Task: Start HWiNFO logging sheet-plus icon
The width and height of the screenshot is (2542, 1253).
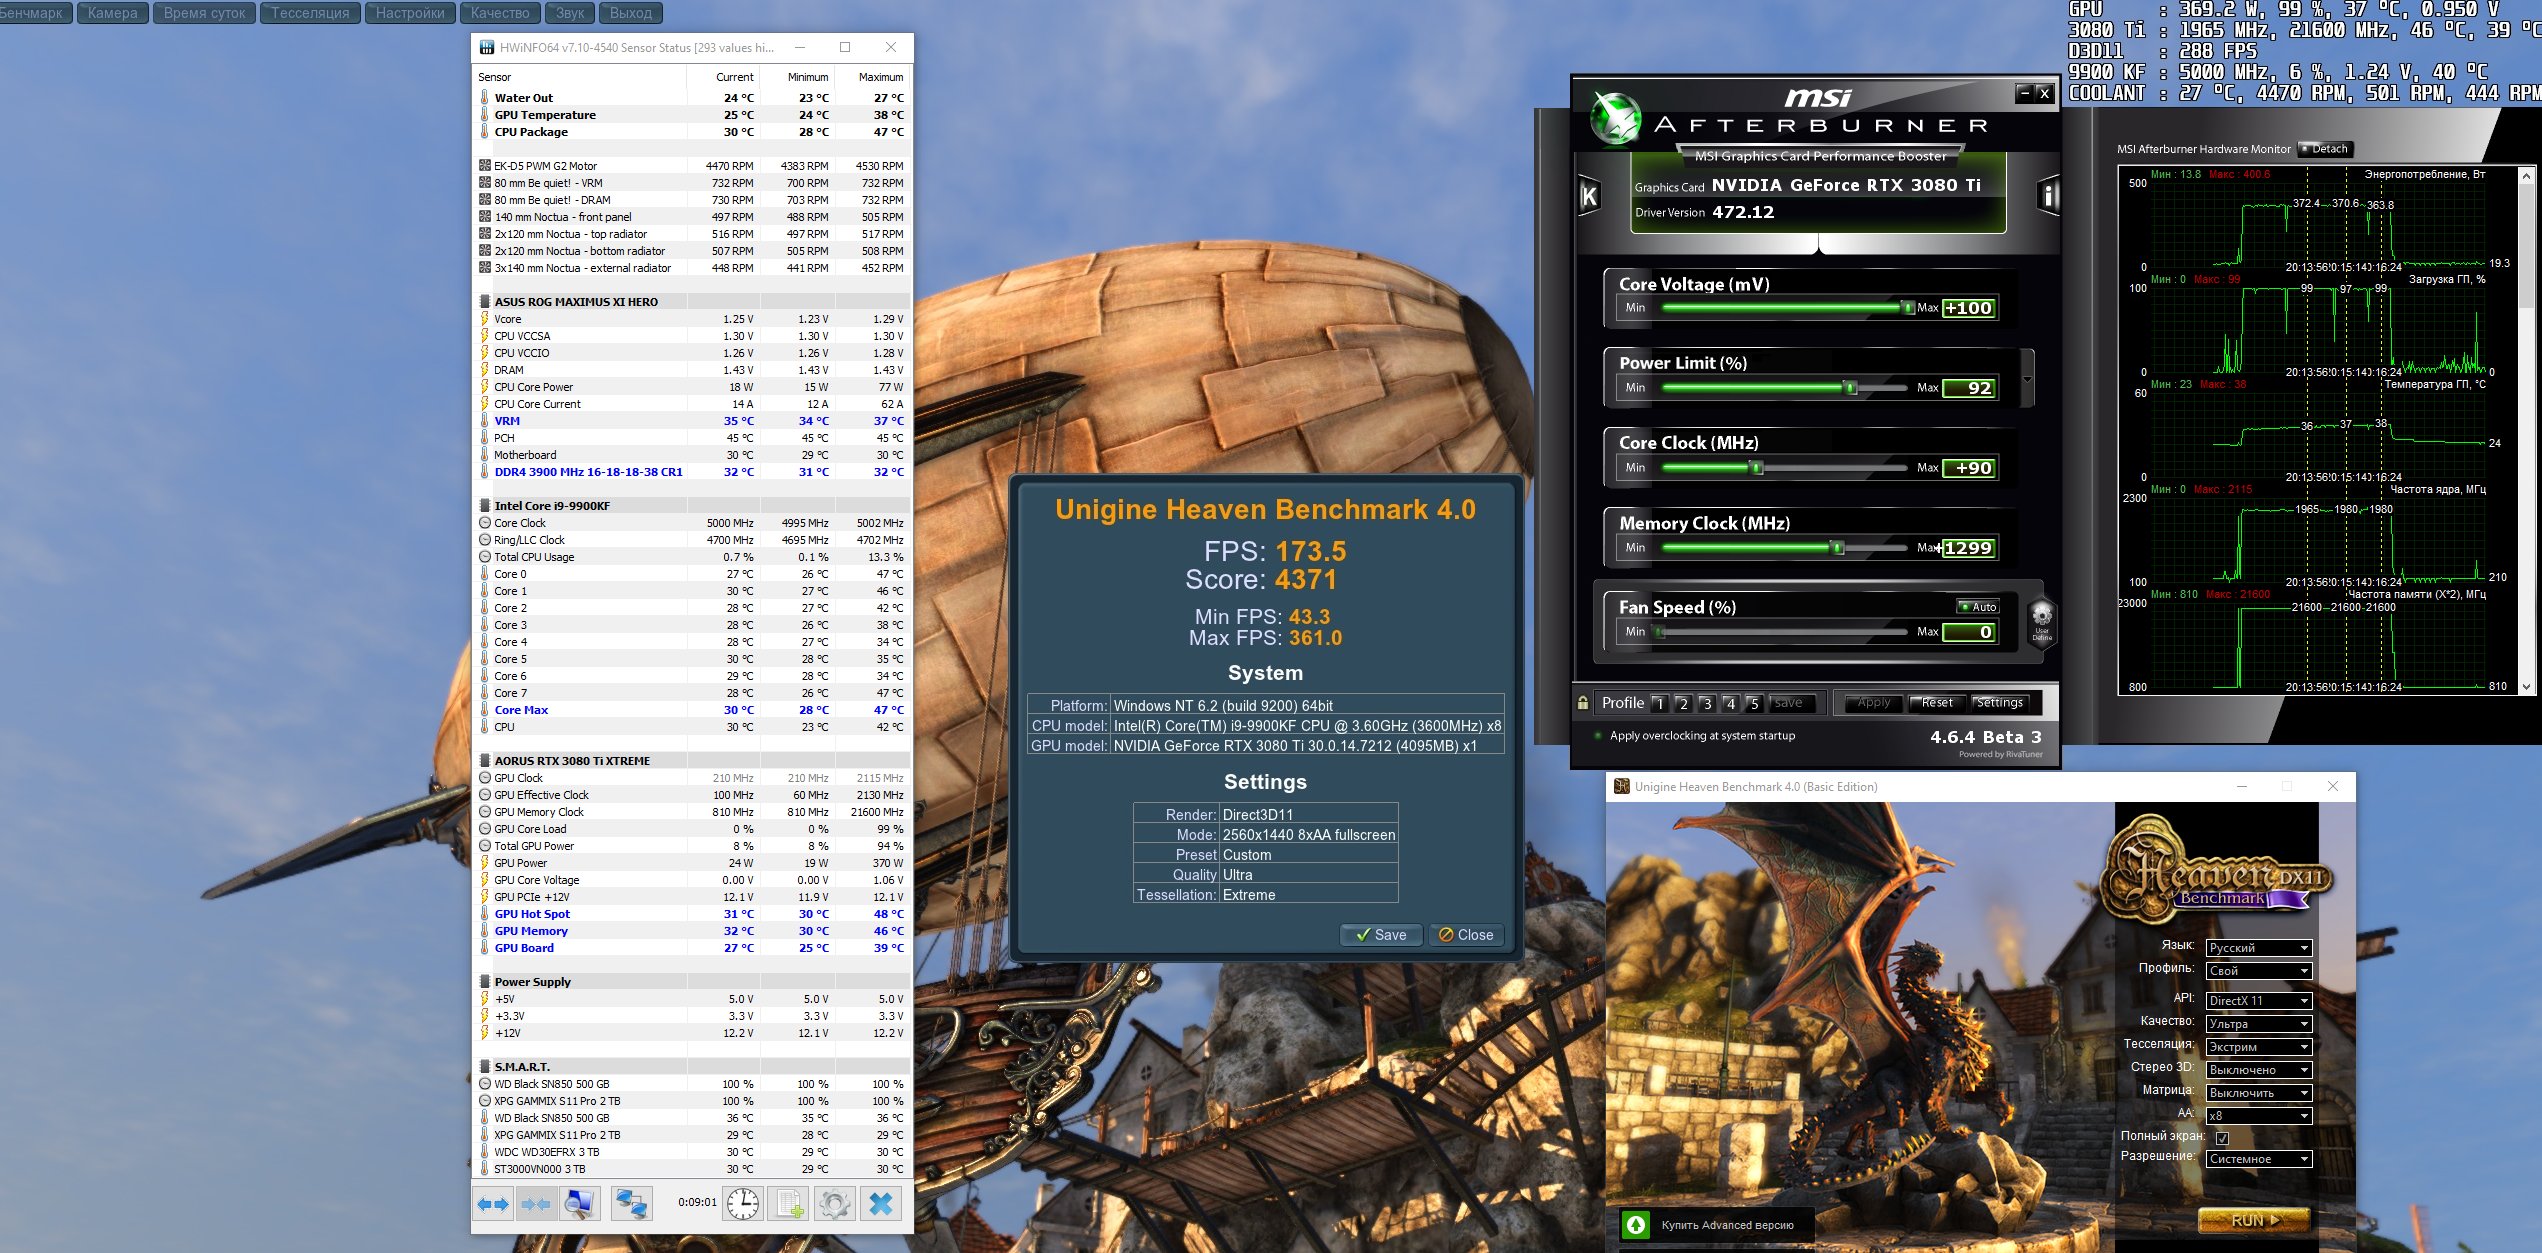Action: [789, 1204]
